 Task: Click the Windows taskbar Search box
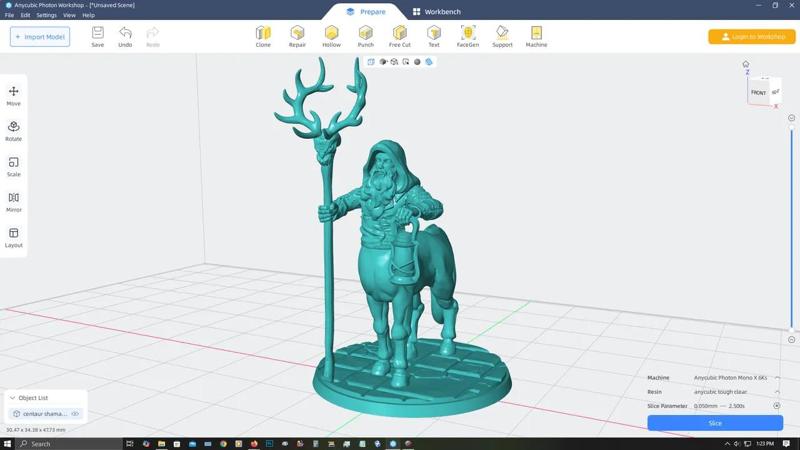[x=69, y=444]
